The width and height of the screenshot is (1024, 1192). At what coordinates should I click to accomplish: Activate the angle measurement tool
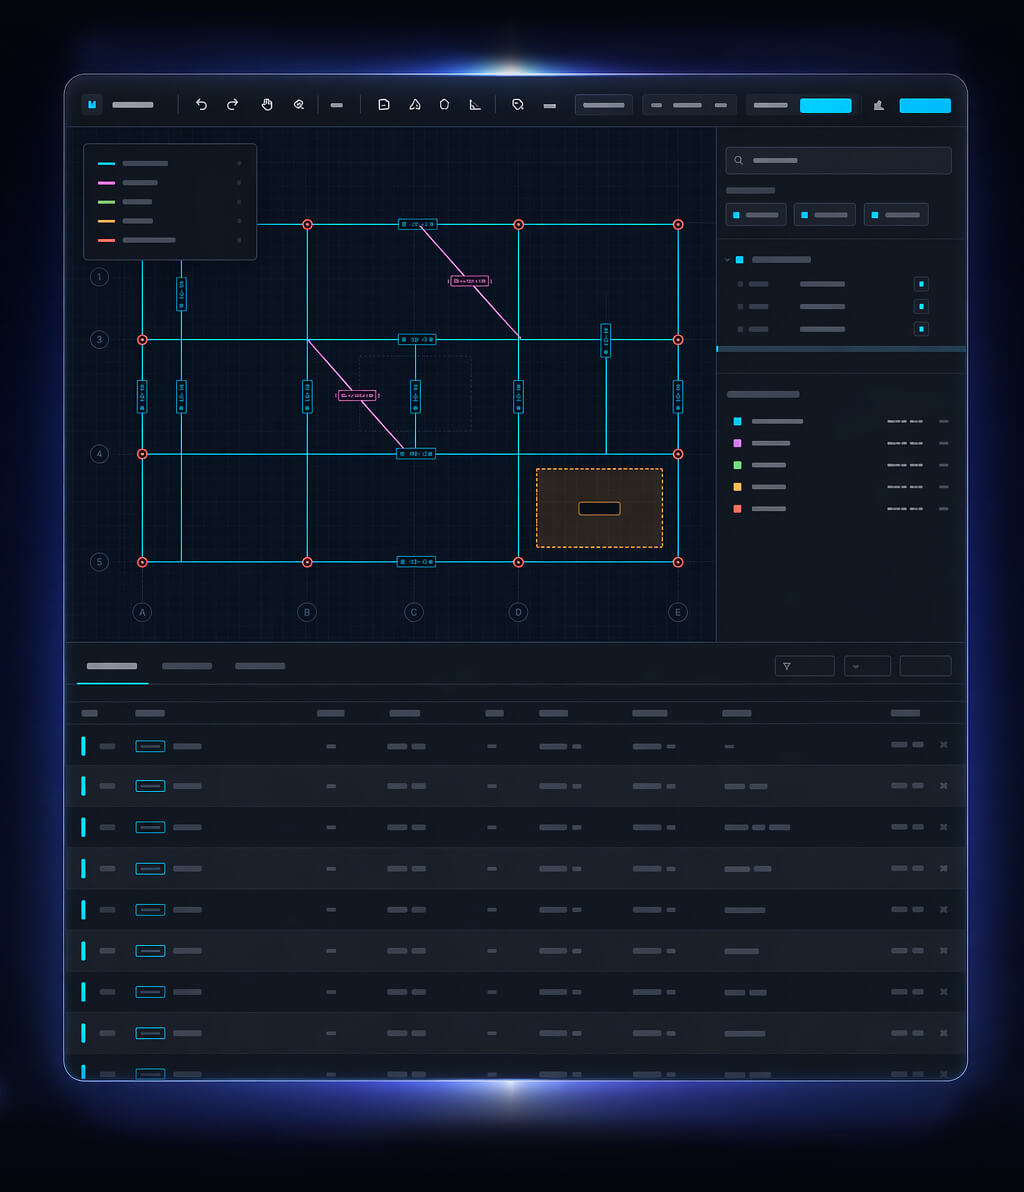(x=475, y=105)
